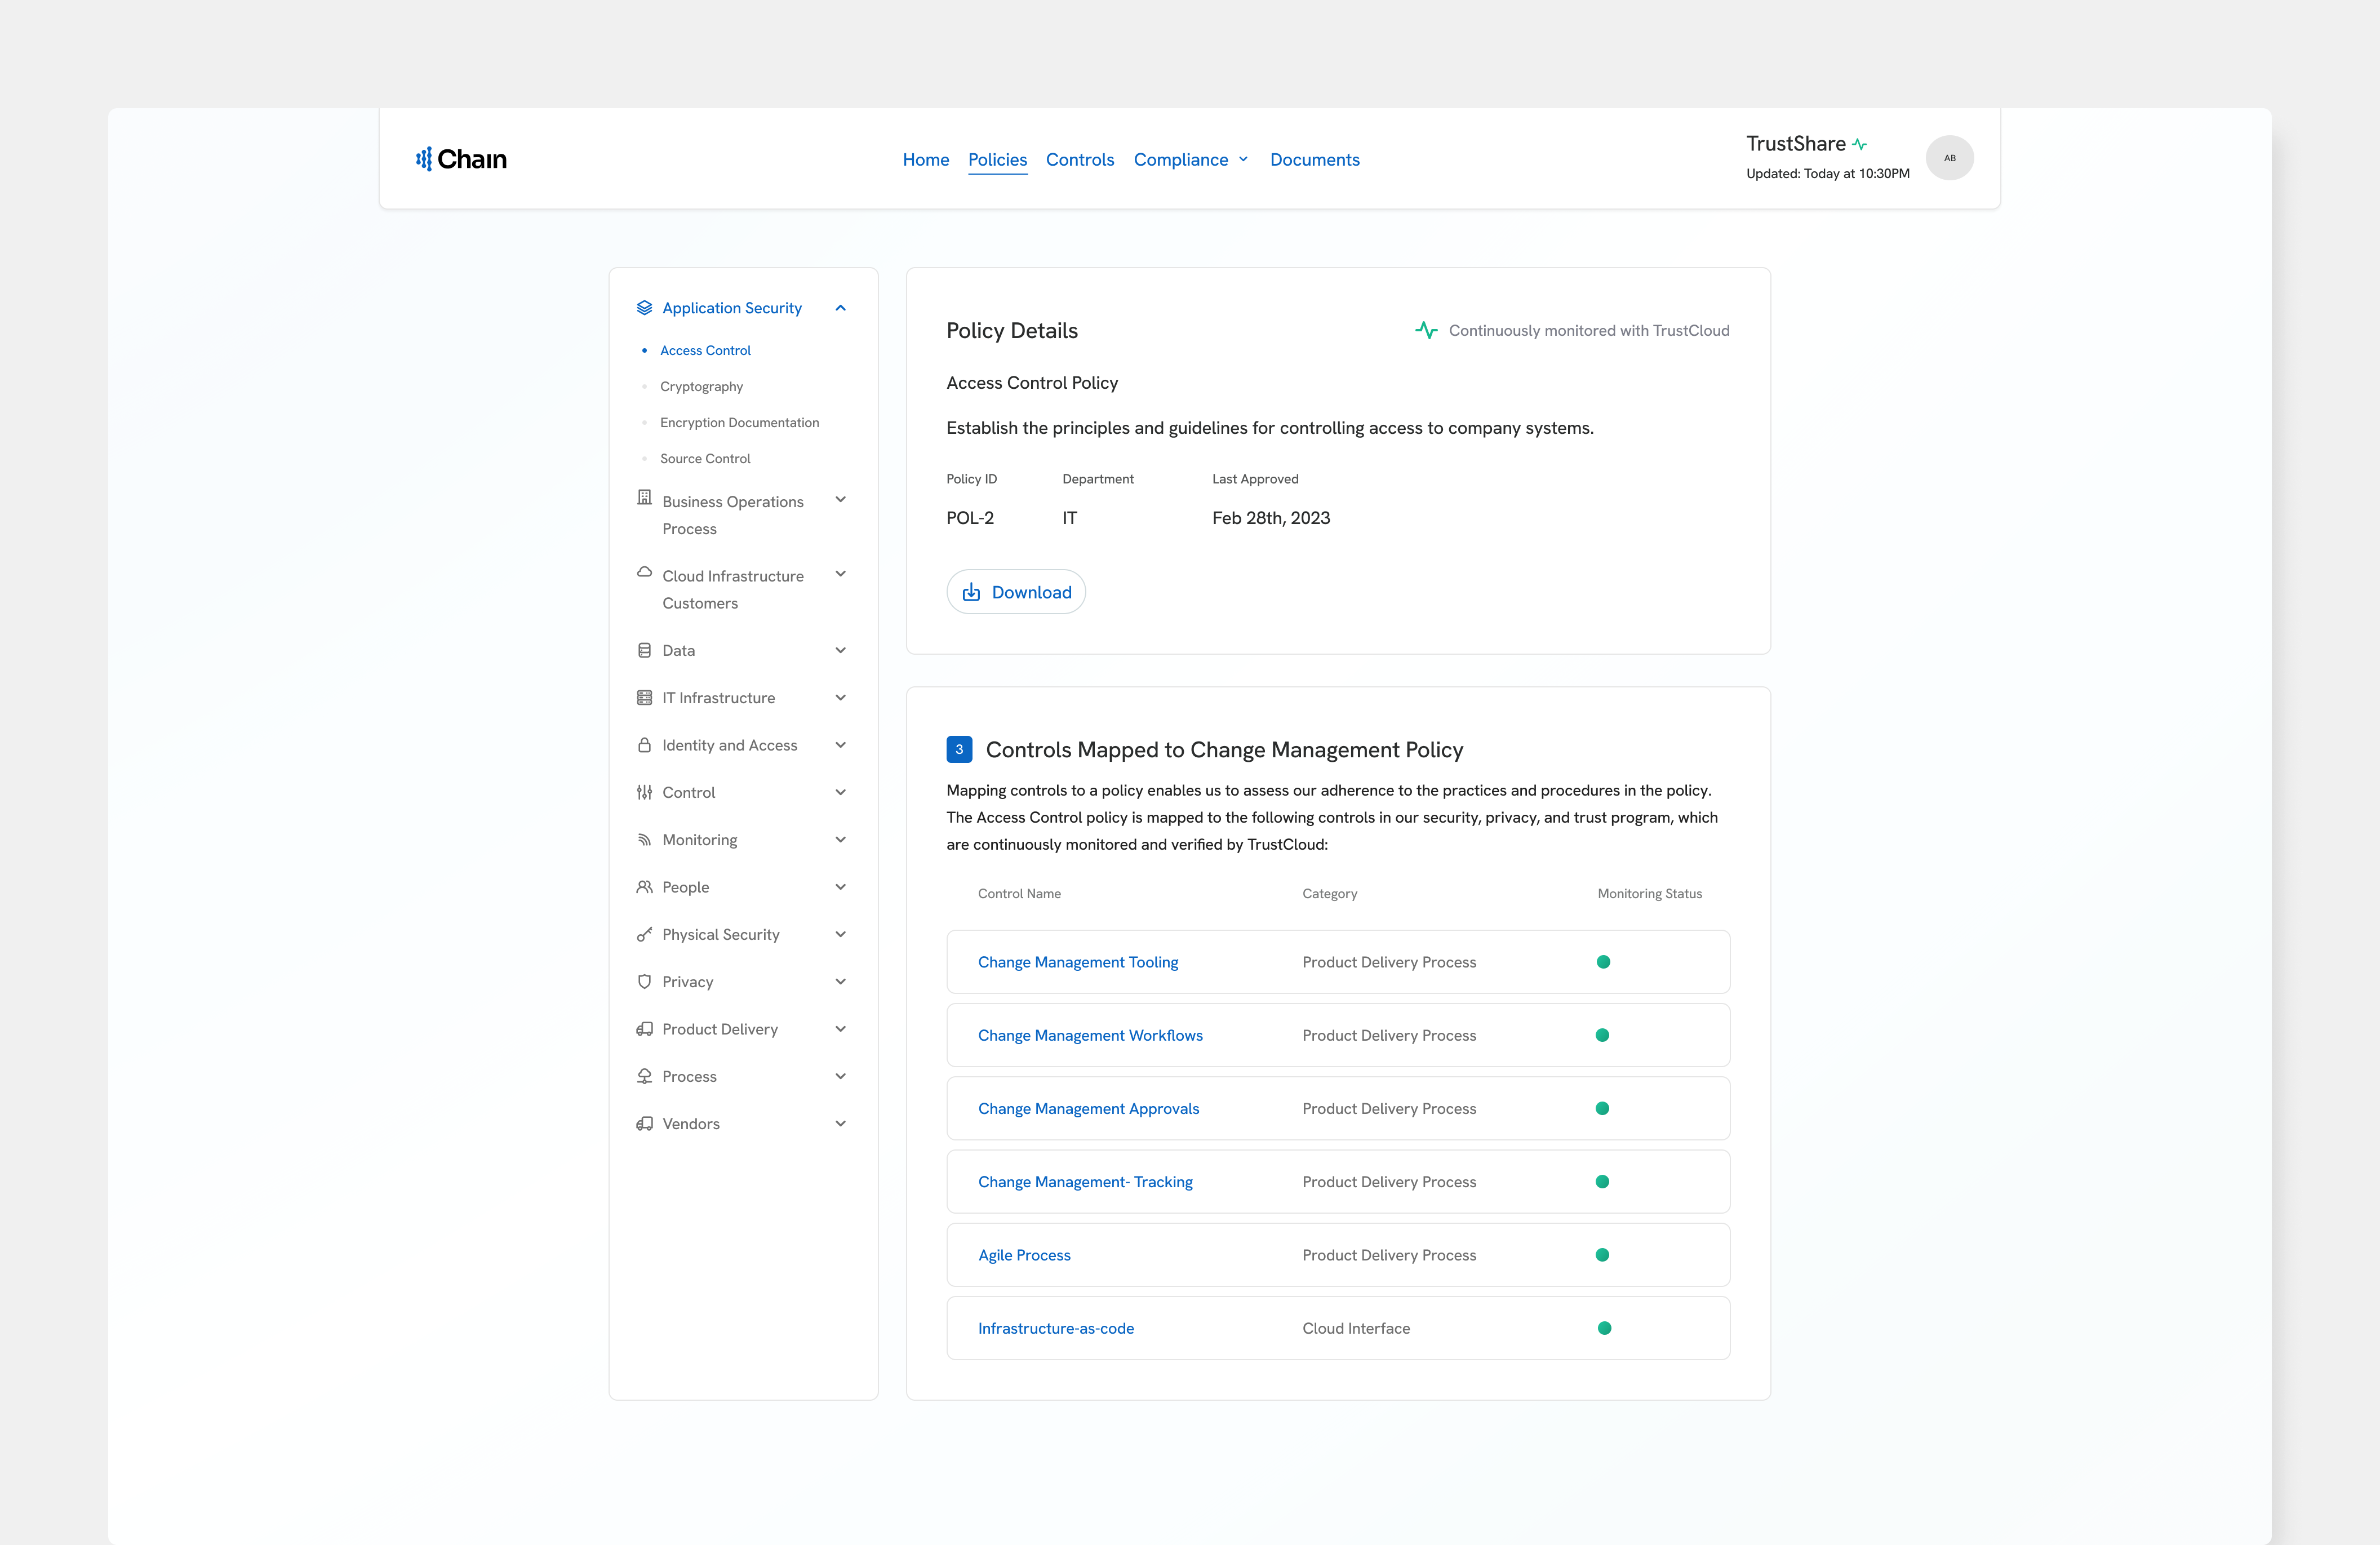Click the Cloud Interface category cell
2380x1545 pixels.
(1356, 1328)
